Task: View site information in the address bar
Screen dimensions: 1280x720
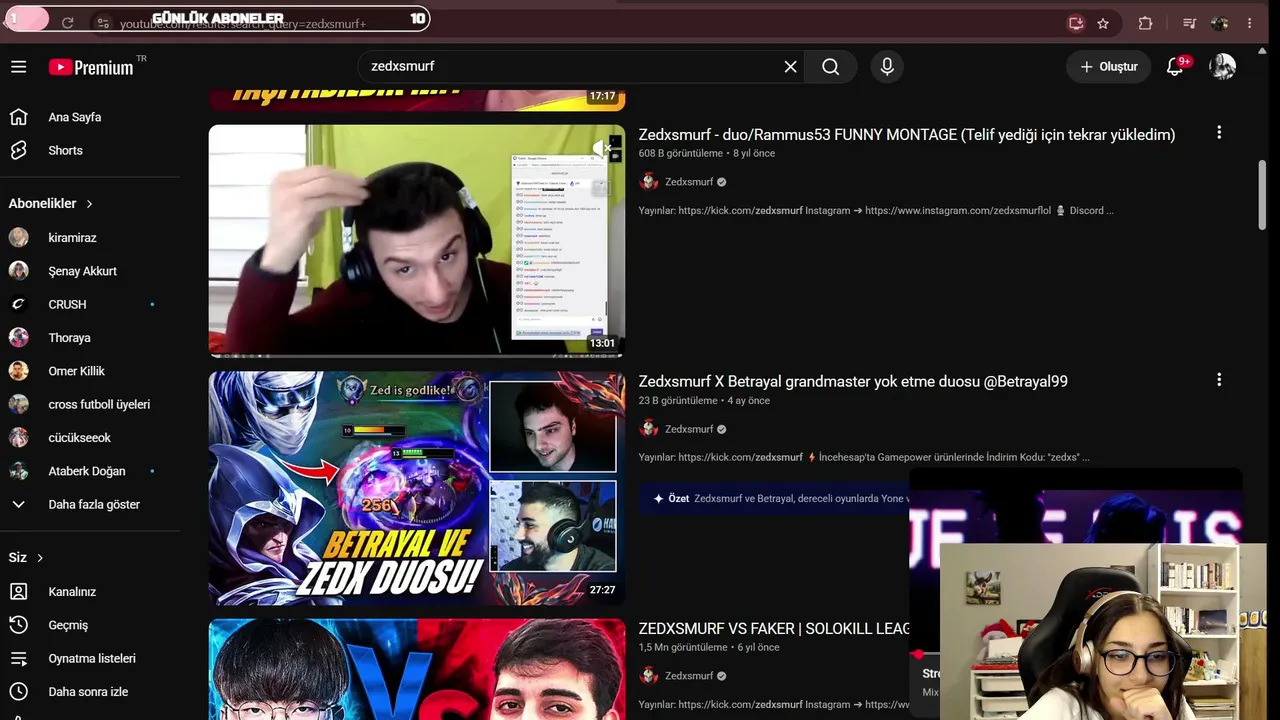Action: [x=103, y=23]
